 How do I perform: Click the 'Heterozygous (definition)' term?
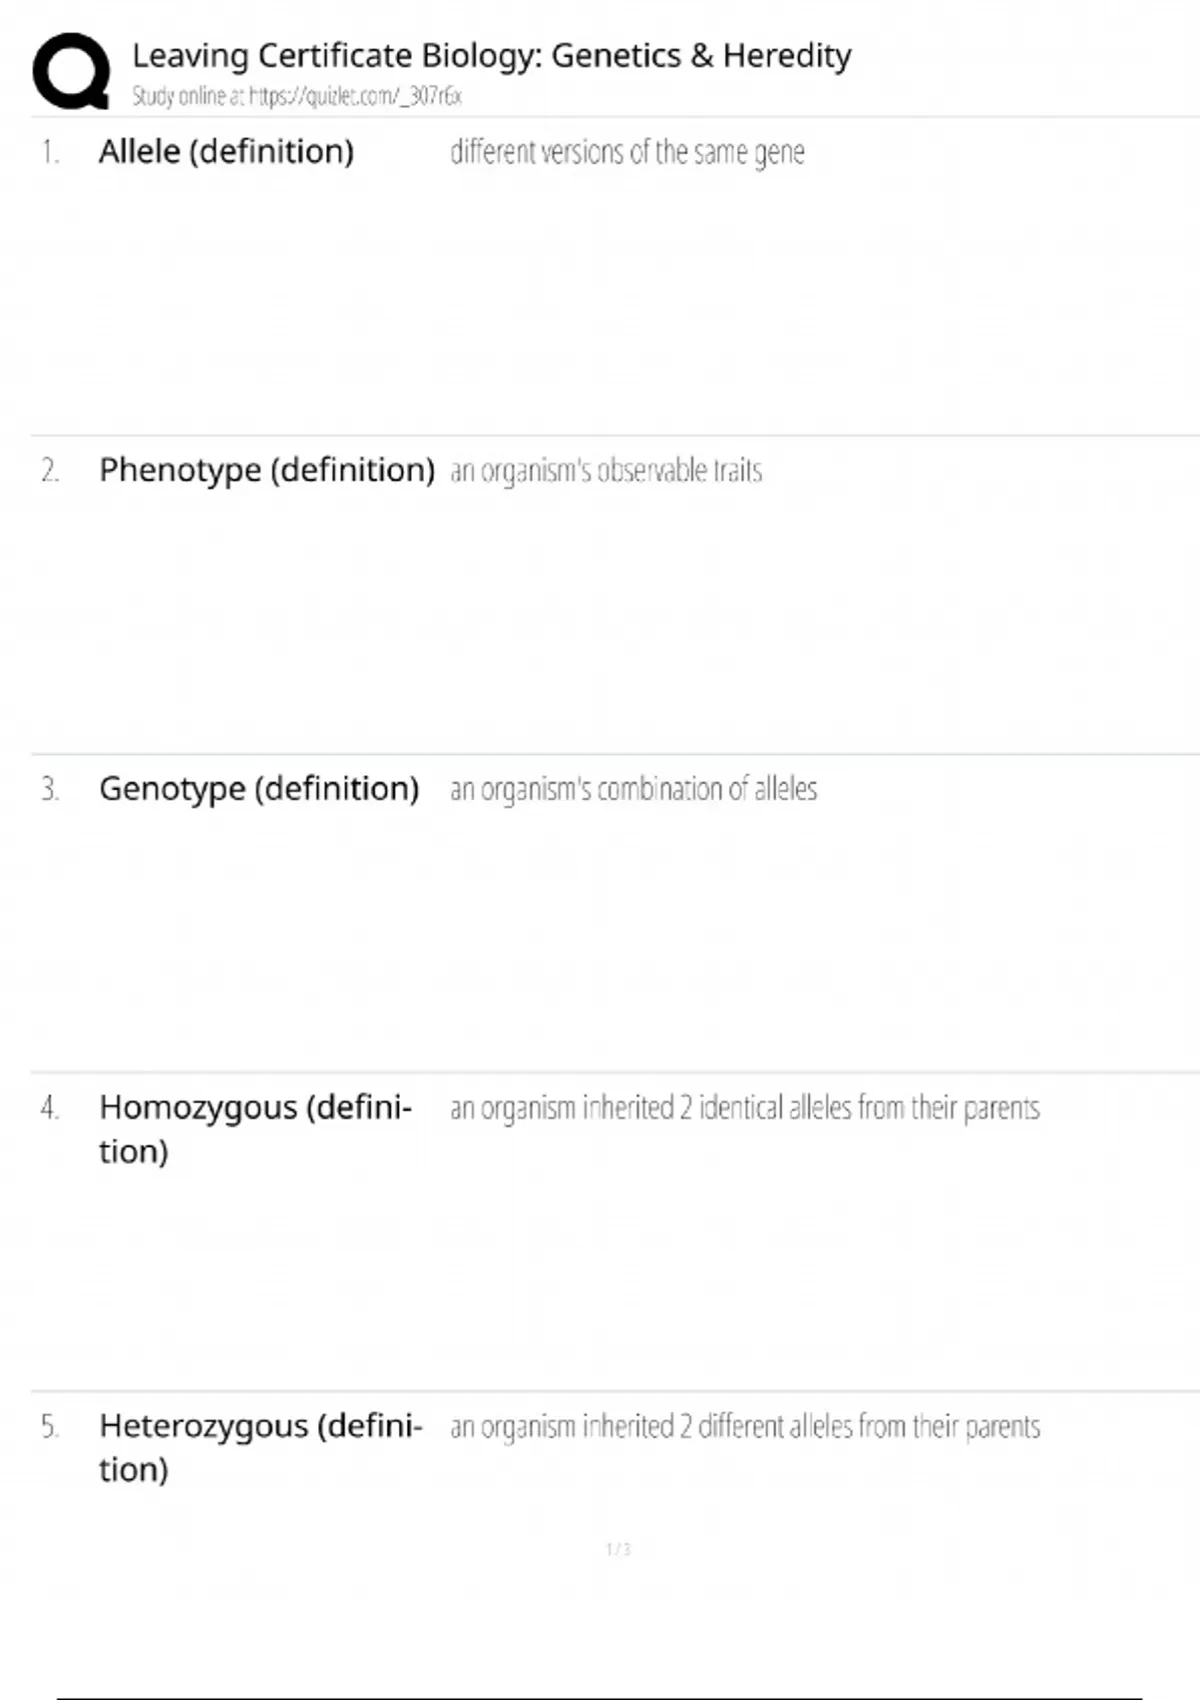click(260, 1446)
